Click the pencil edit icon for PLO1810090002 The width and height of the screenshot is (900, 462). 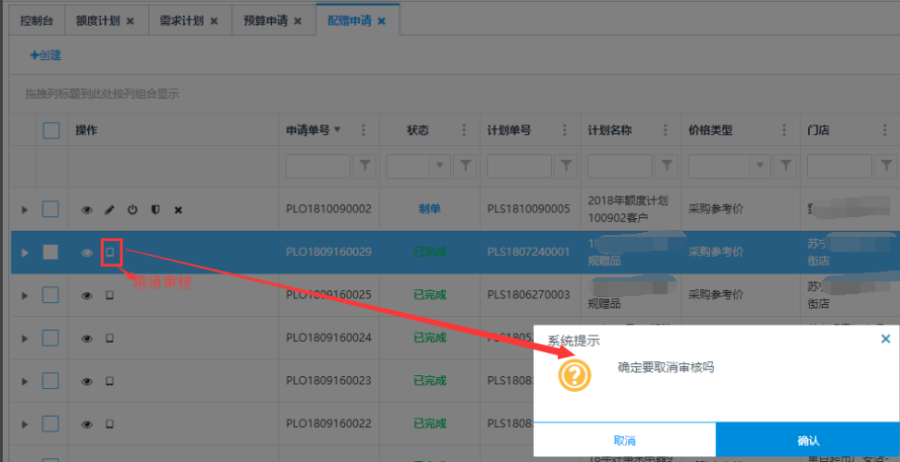click(109, 210)
